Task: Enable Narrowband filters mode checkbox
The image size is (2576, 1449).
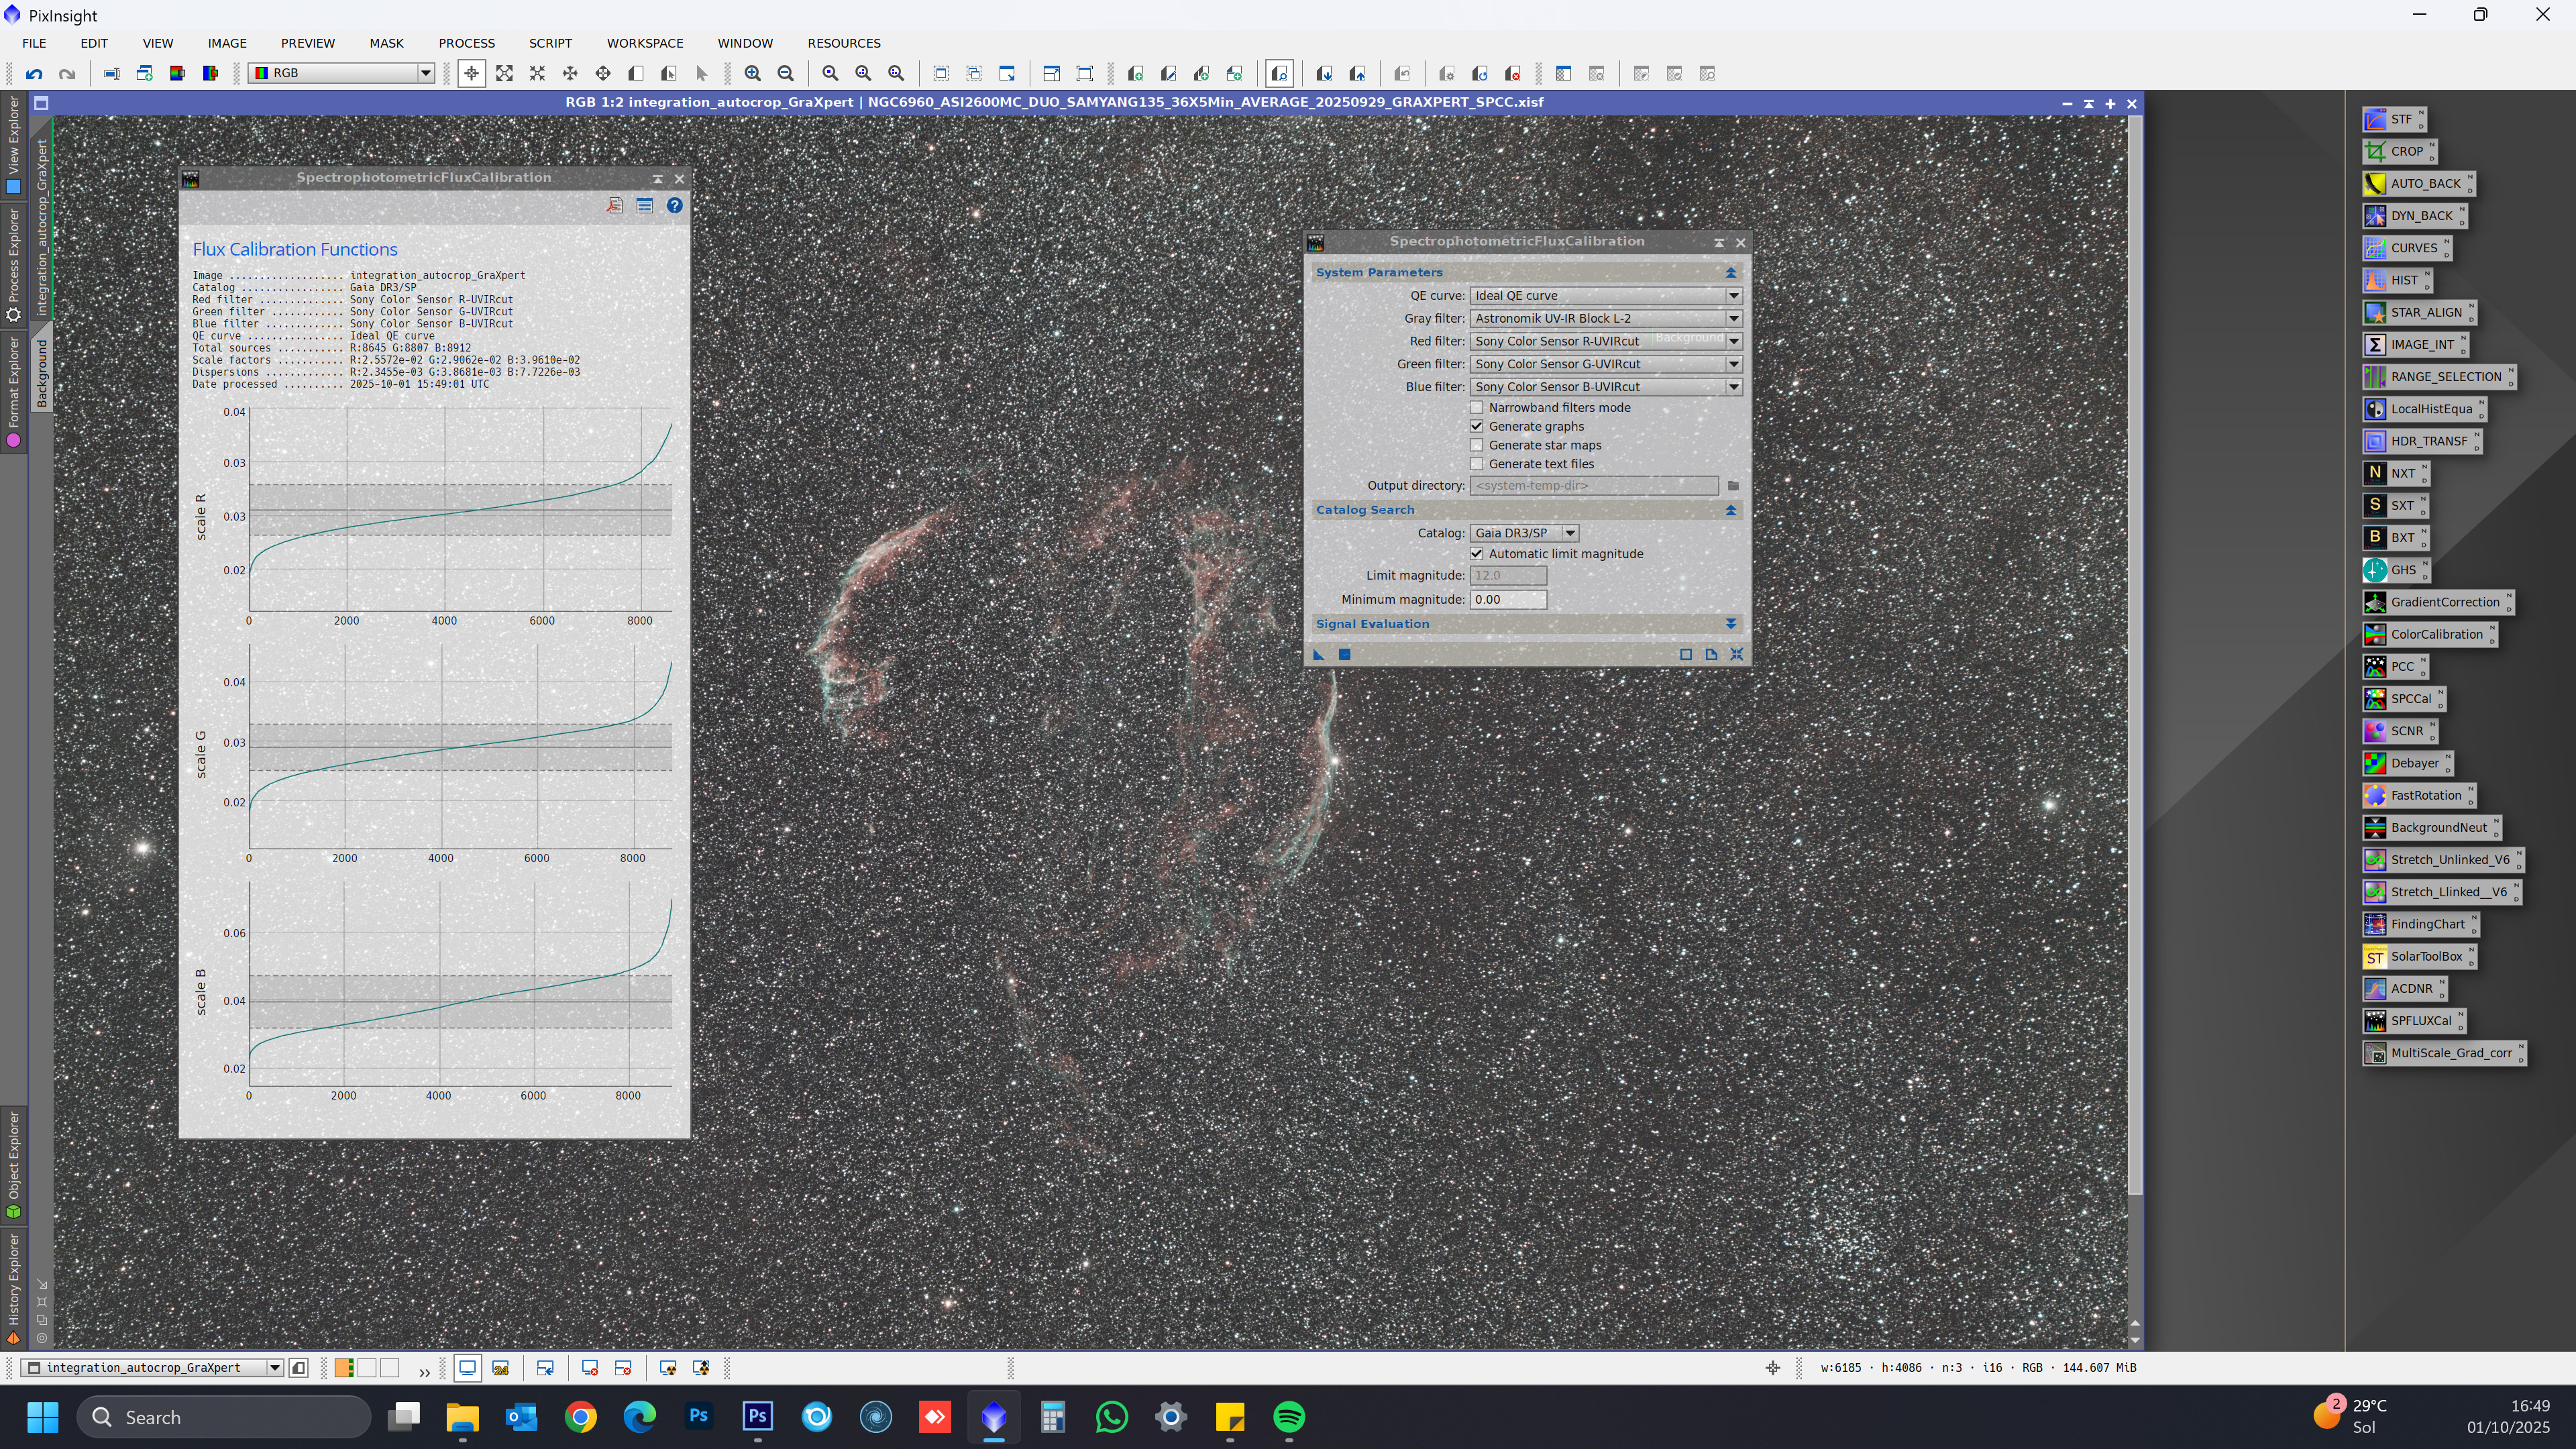Action: pos(1476,407)
